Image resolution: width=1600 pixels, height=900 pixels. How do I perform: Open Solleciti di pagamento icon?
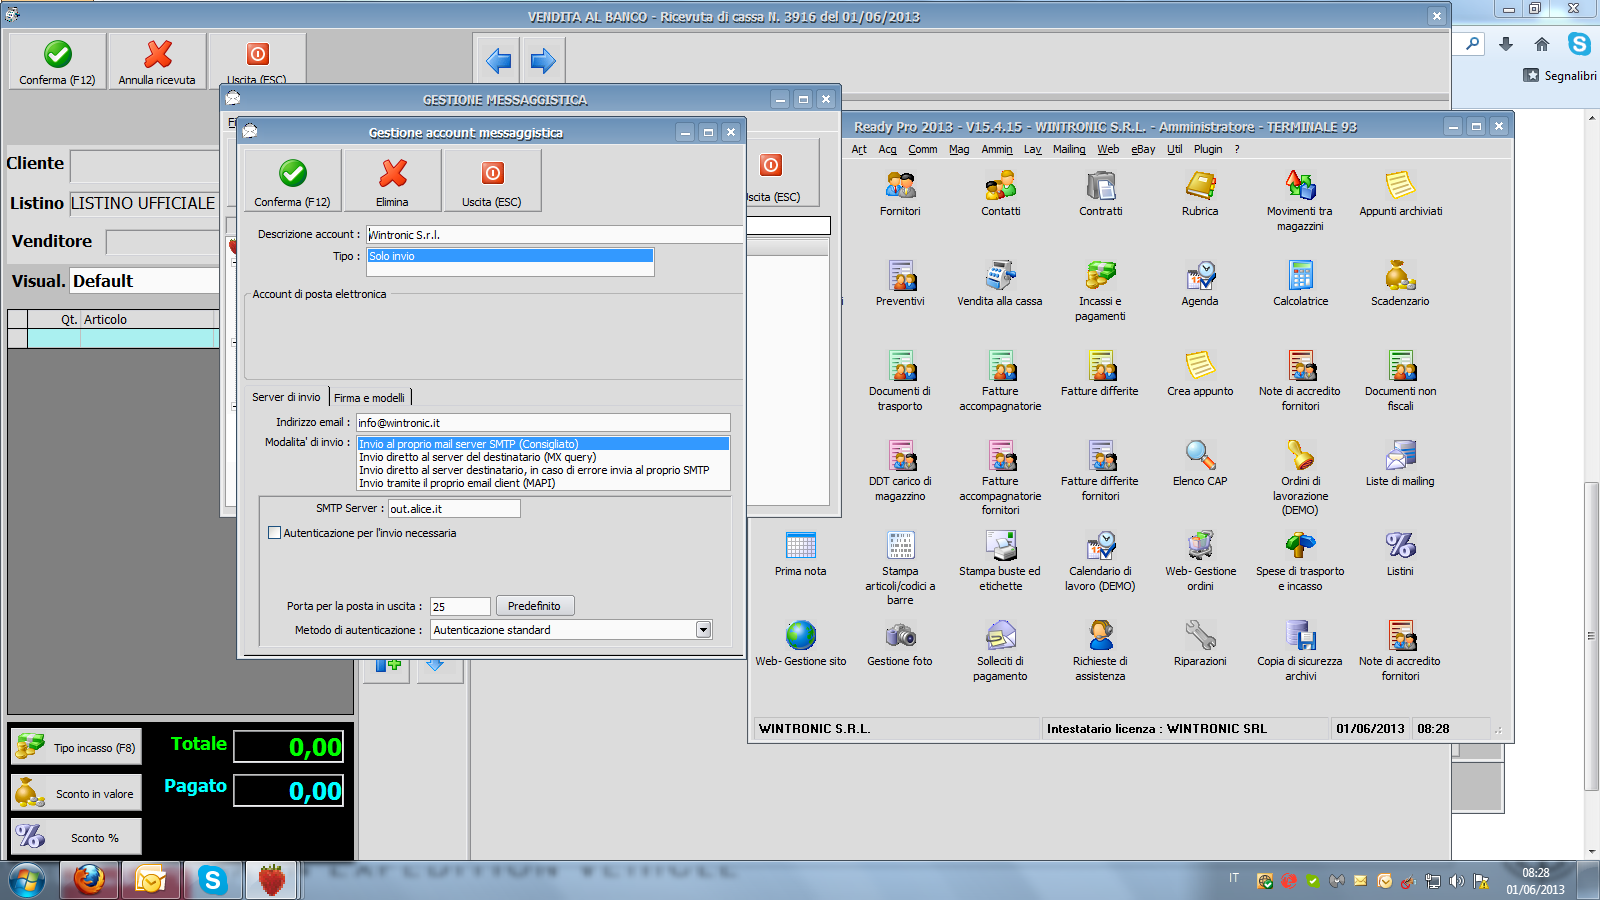click(1000, 651)
